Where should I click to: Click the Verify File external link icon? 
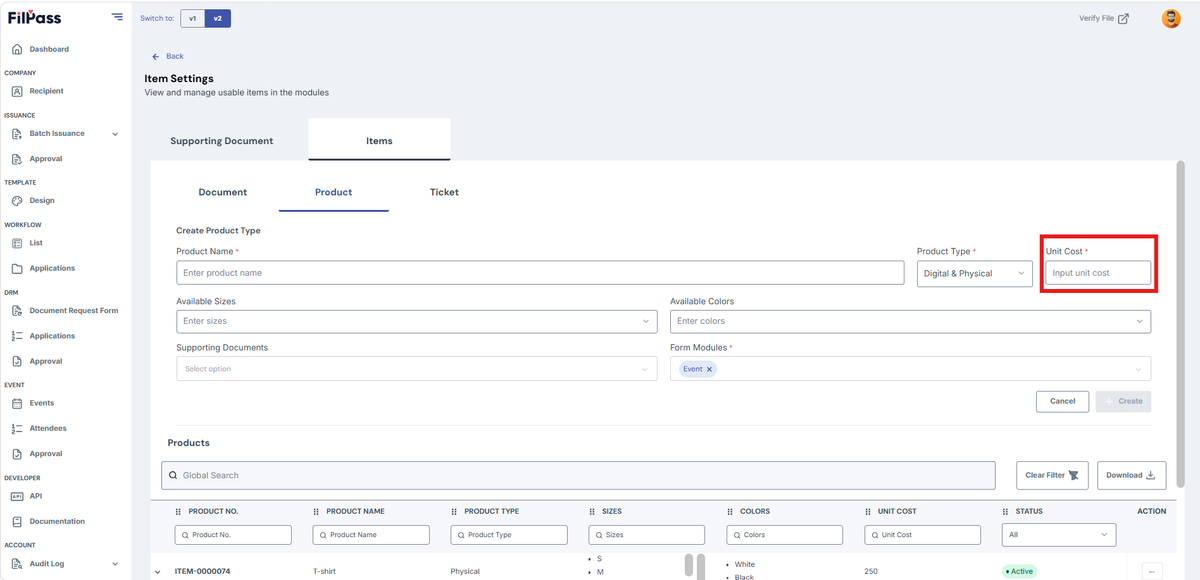click(1123, 18)
